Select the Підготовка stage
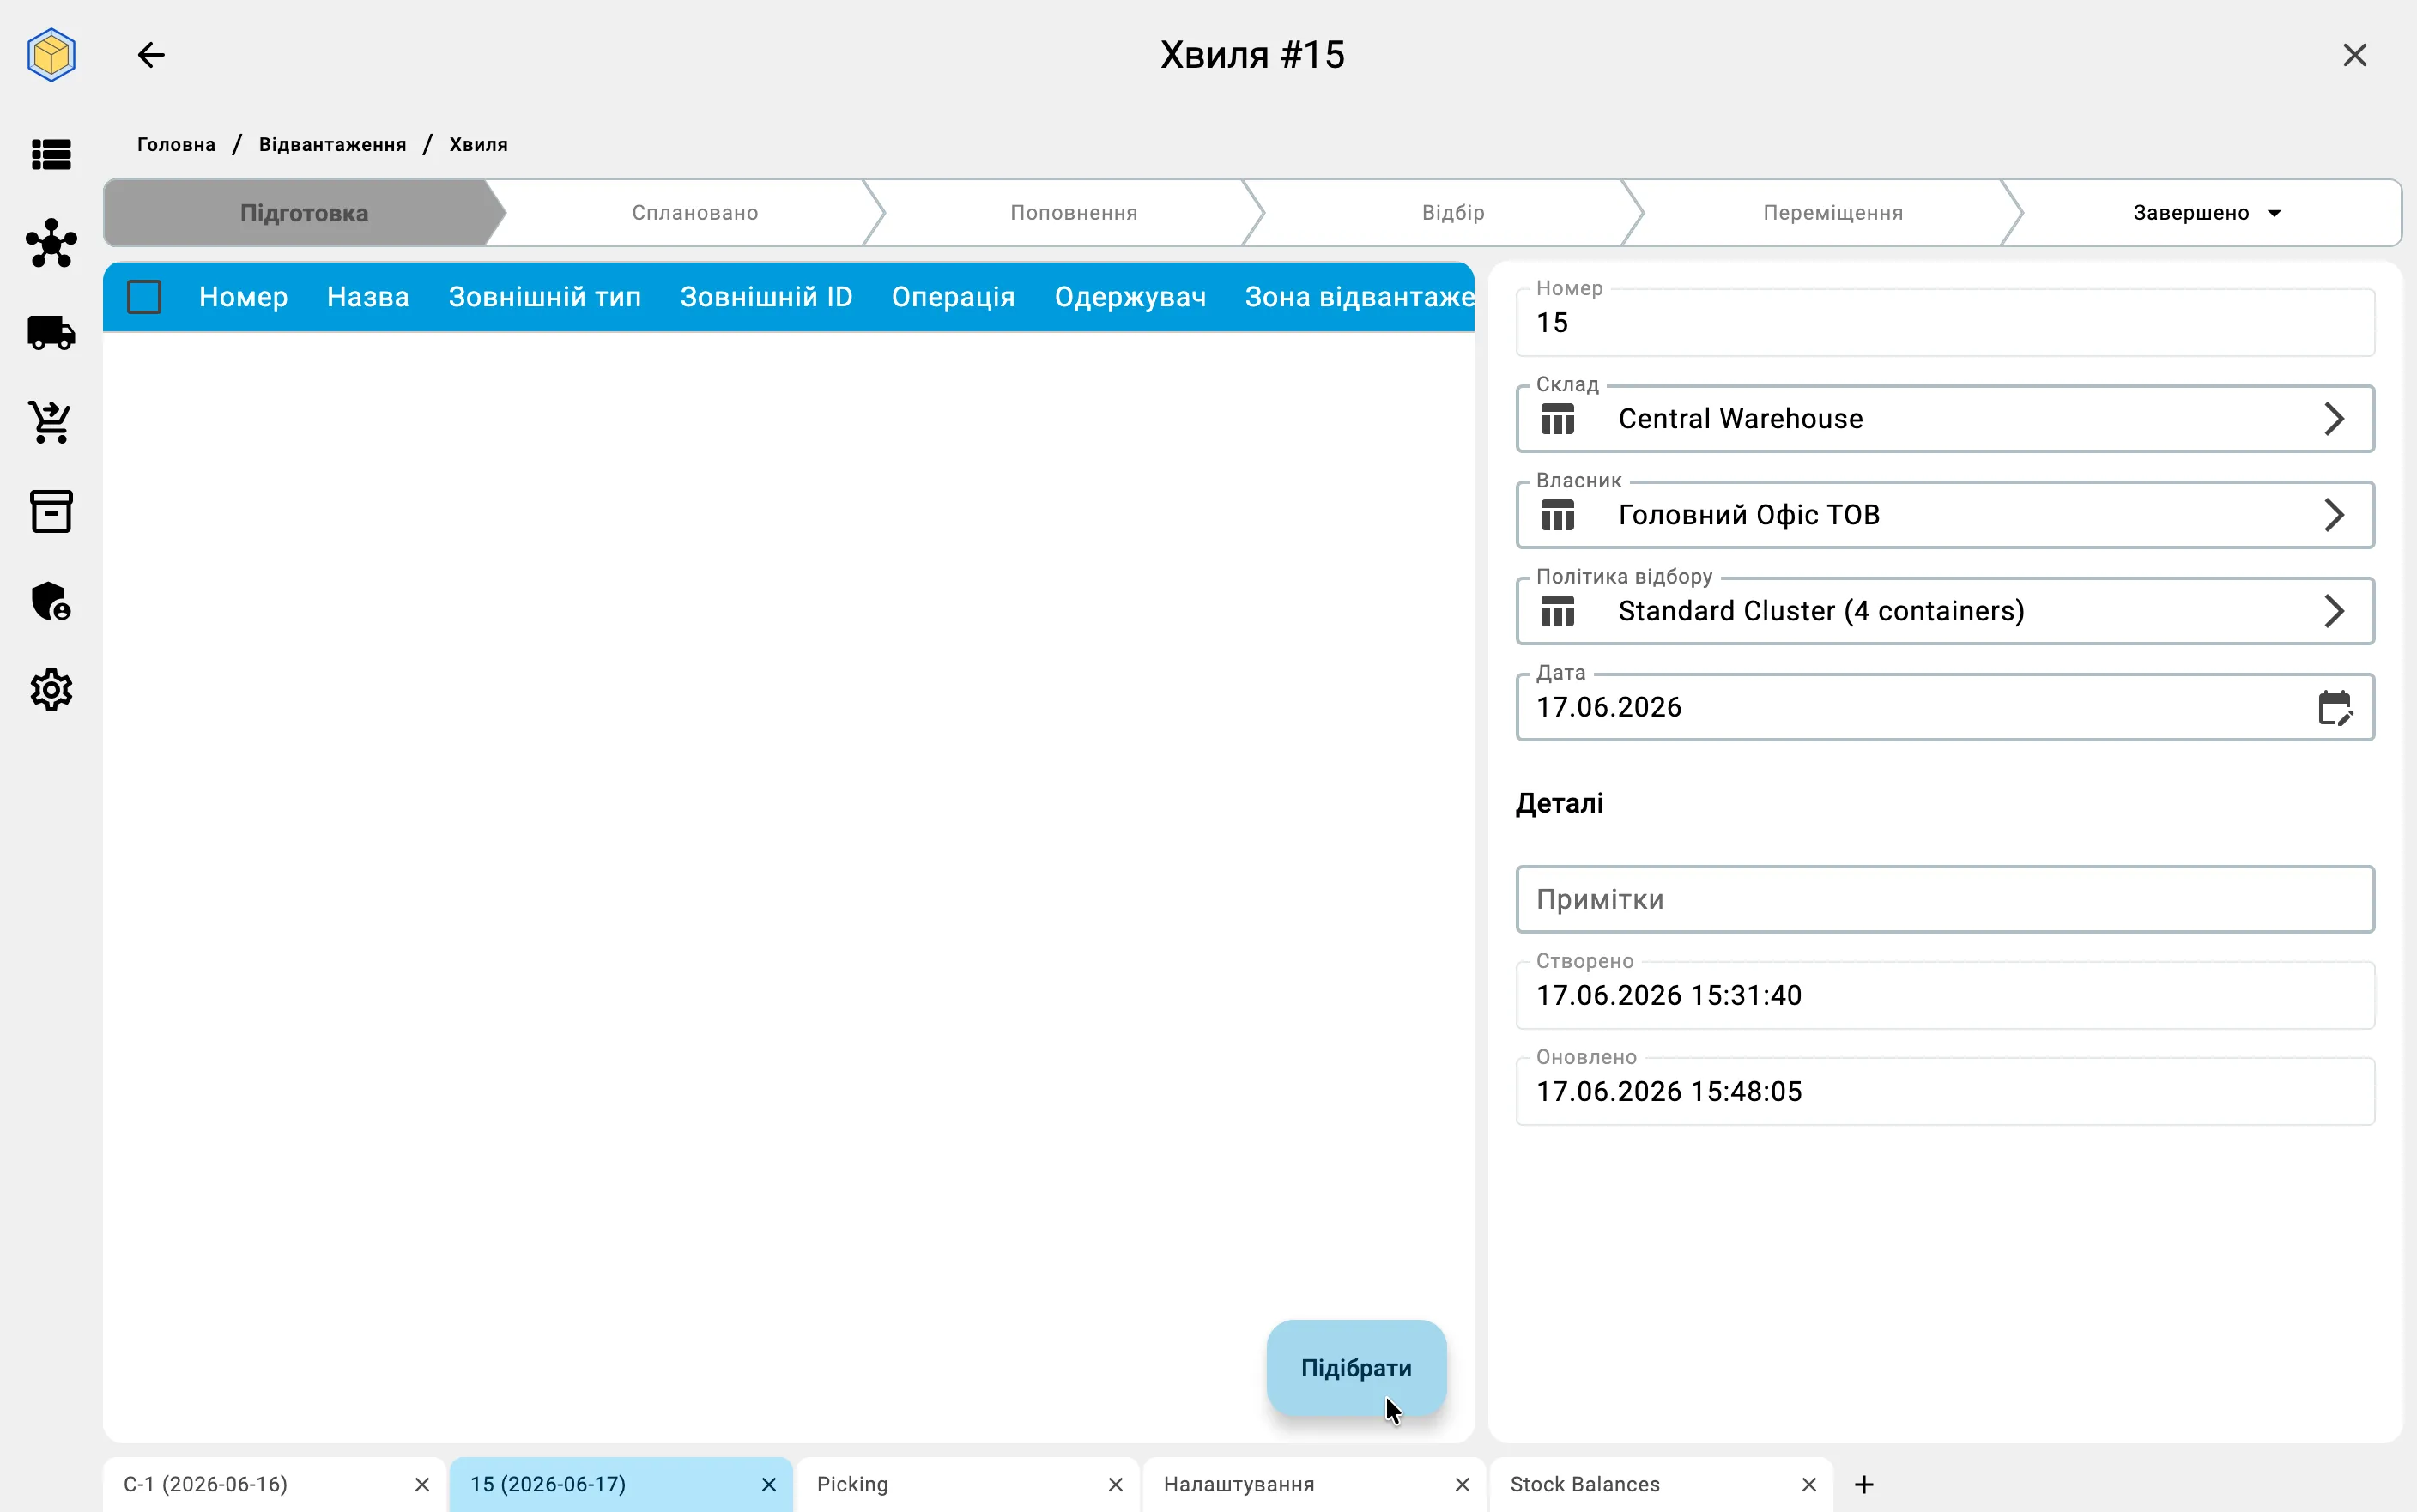Screen dimensions: 2417x1512 point(304,213)
